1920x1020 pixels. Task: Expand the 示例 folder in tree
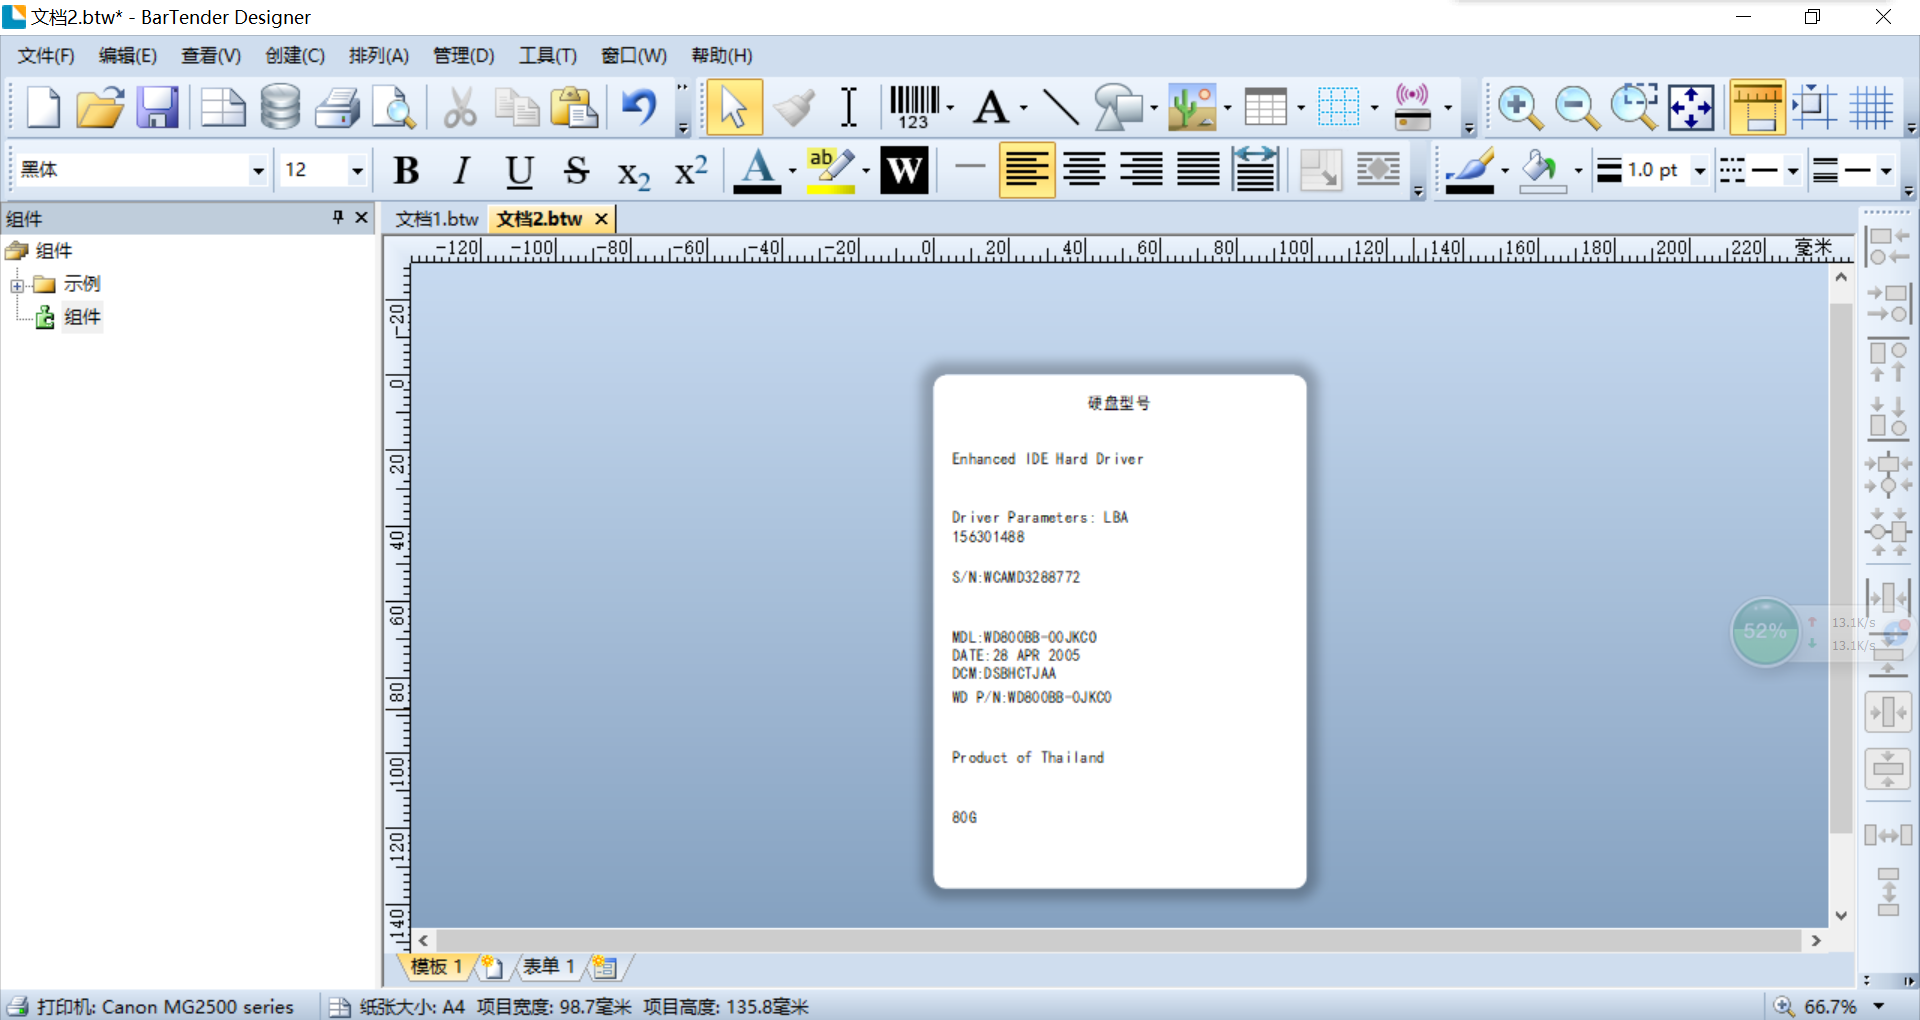click(x=17, y=286)
